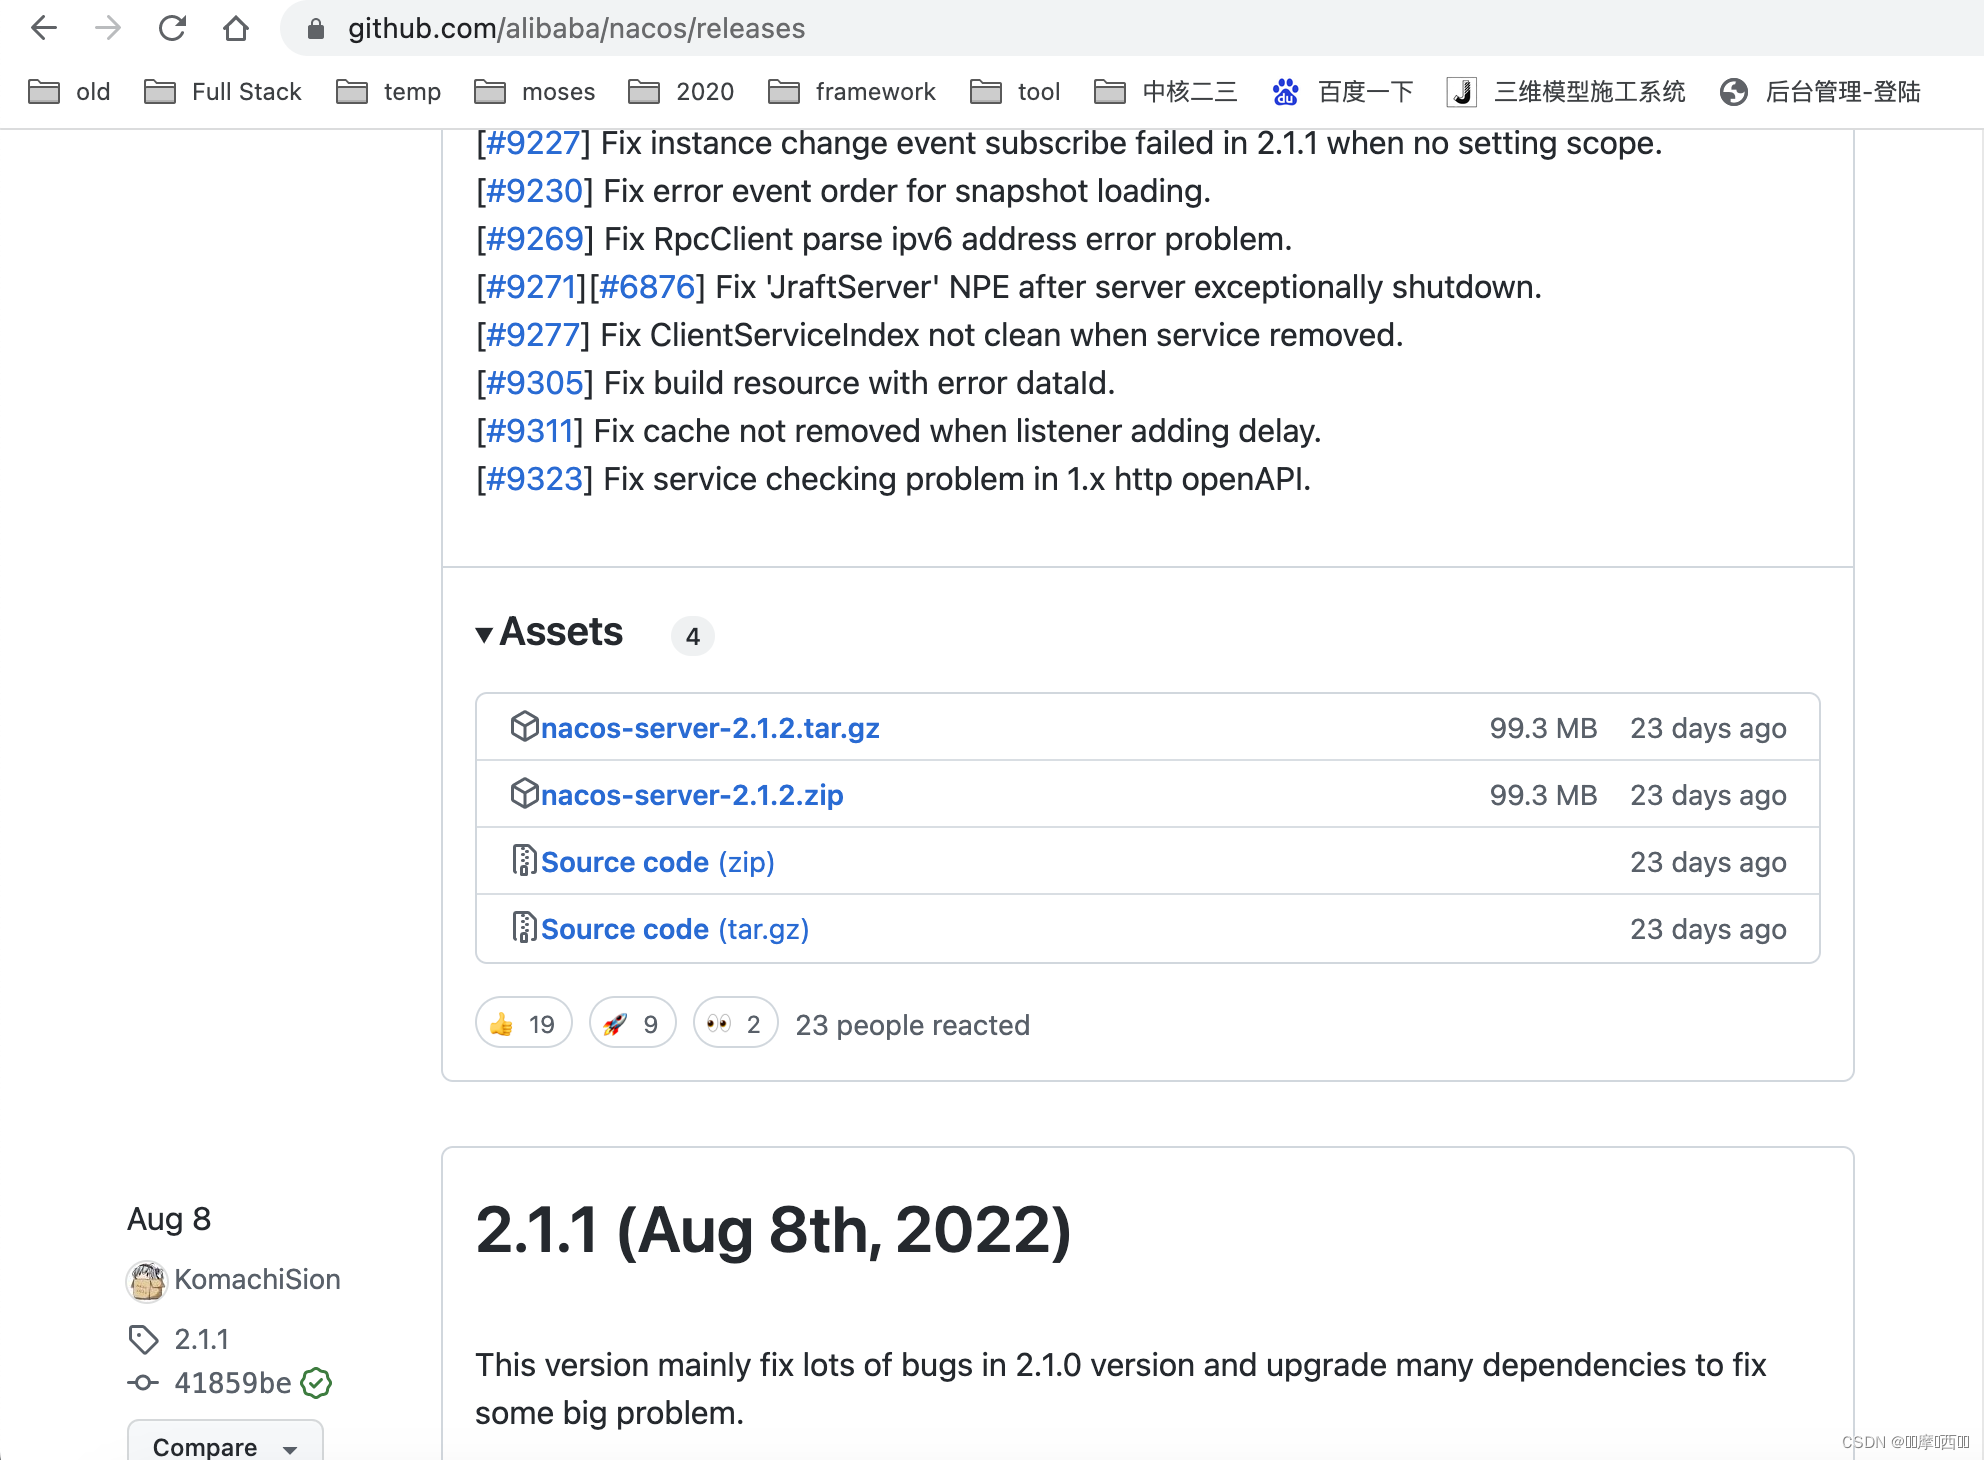Open the 'tool' bookmarks folder

coord(1015,92)
